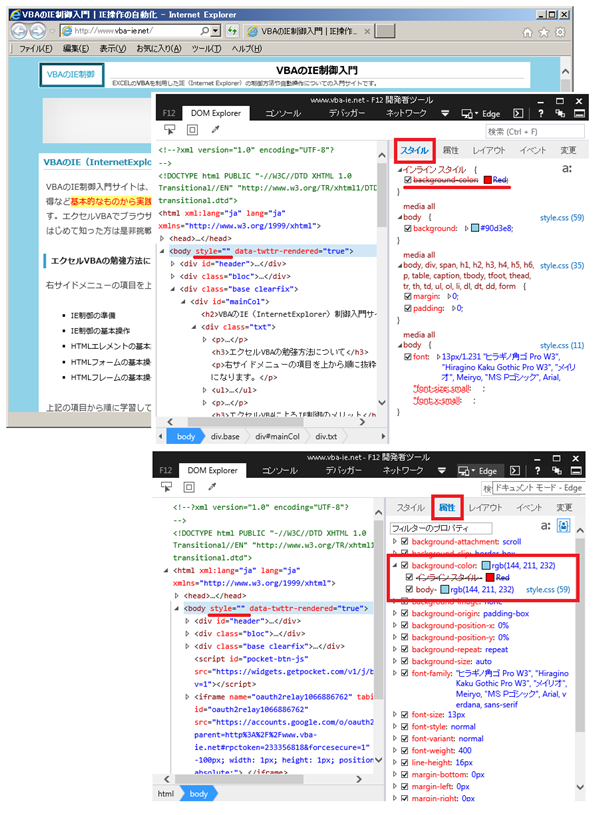The image size is (600, 815).
Task: Click help question mark in lower dev tools
Action: click(538, 470)
